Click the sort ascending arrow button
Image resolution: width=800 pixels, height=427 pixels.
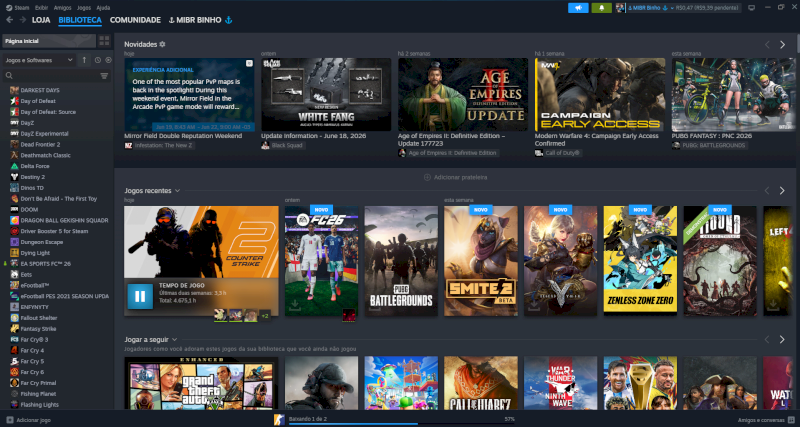(x=84, y=60)
